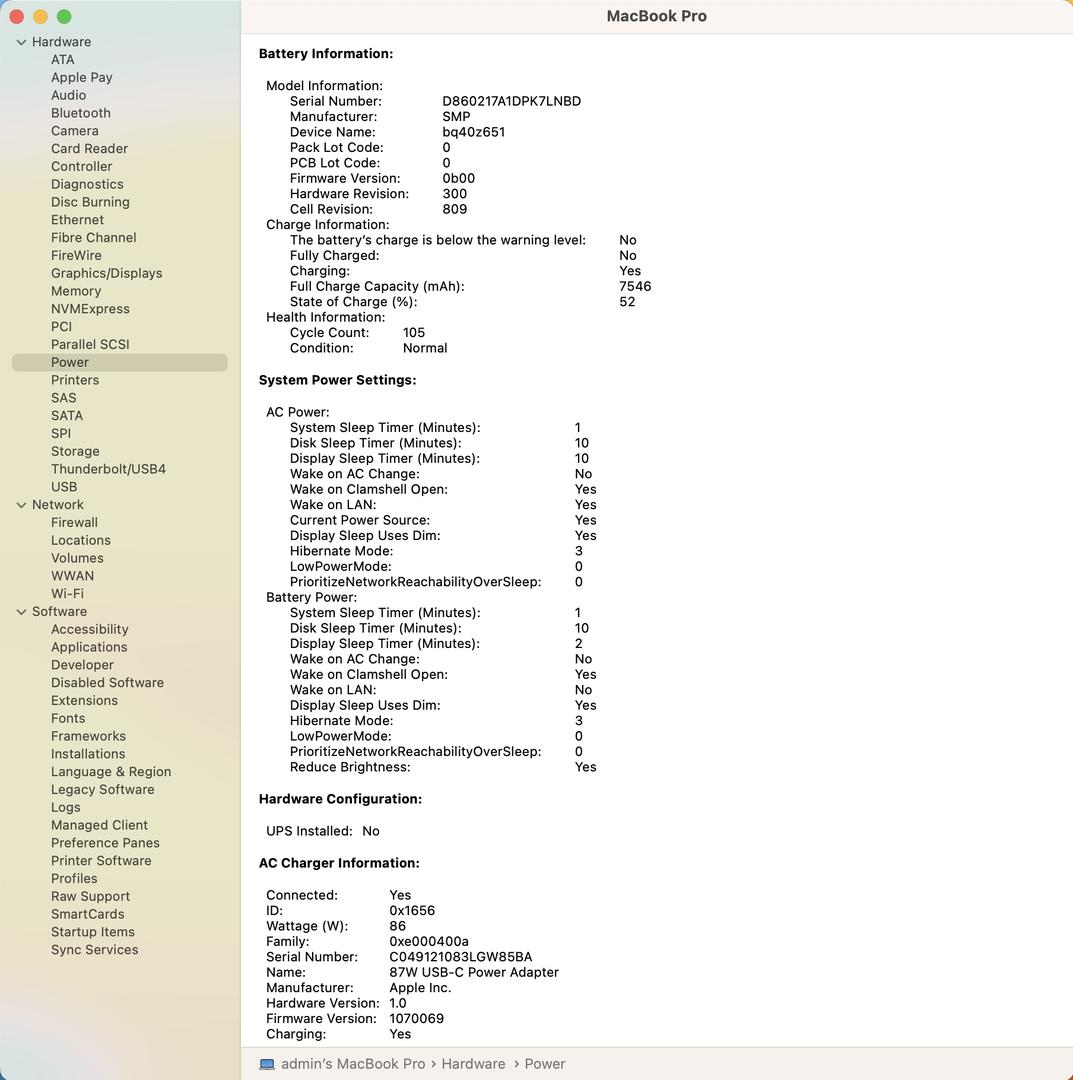This screenshot has height=1080, width=1073.
Task: Open Installations history
Action: [x=88, y=754]
